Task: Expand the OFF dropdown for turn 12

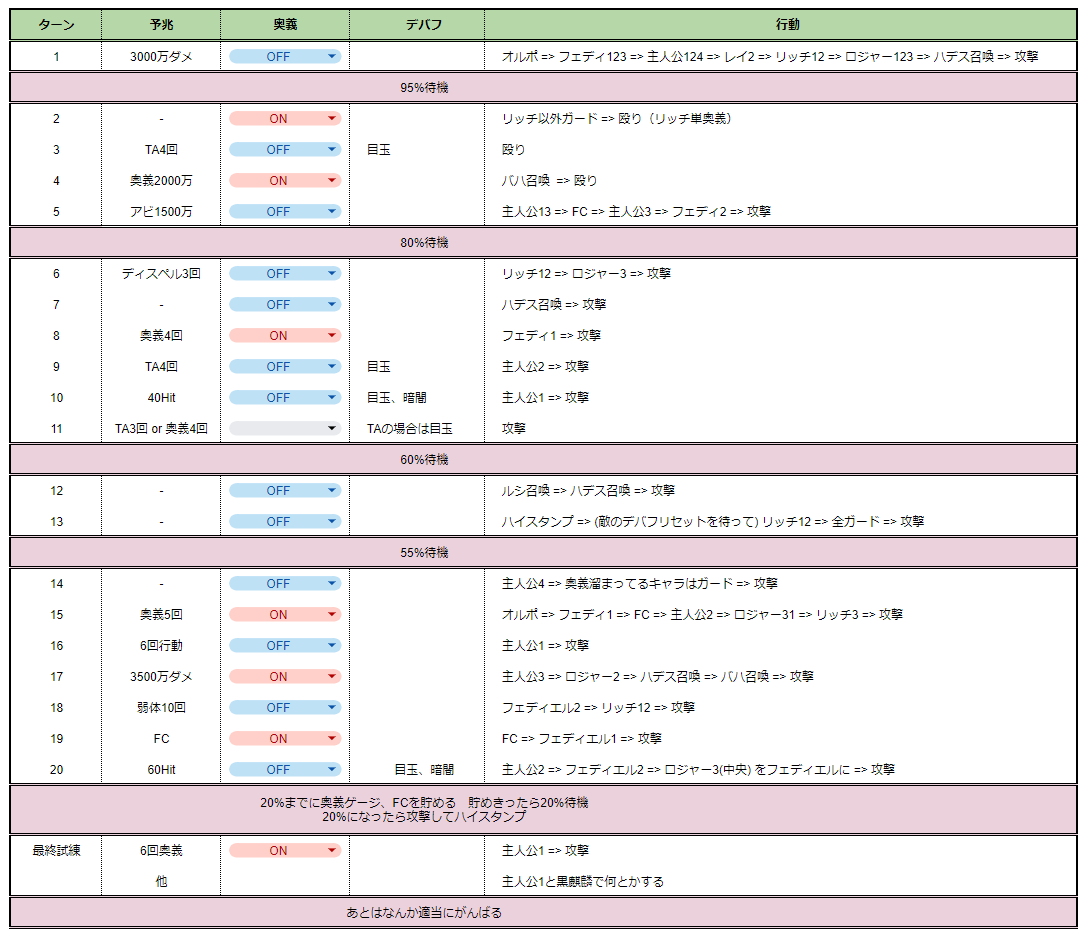Action: coord(285,491)
